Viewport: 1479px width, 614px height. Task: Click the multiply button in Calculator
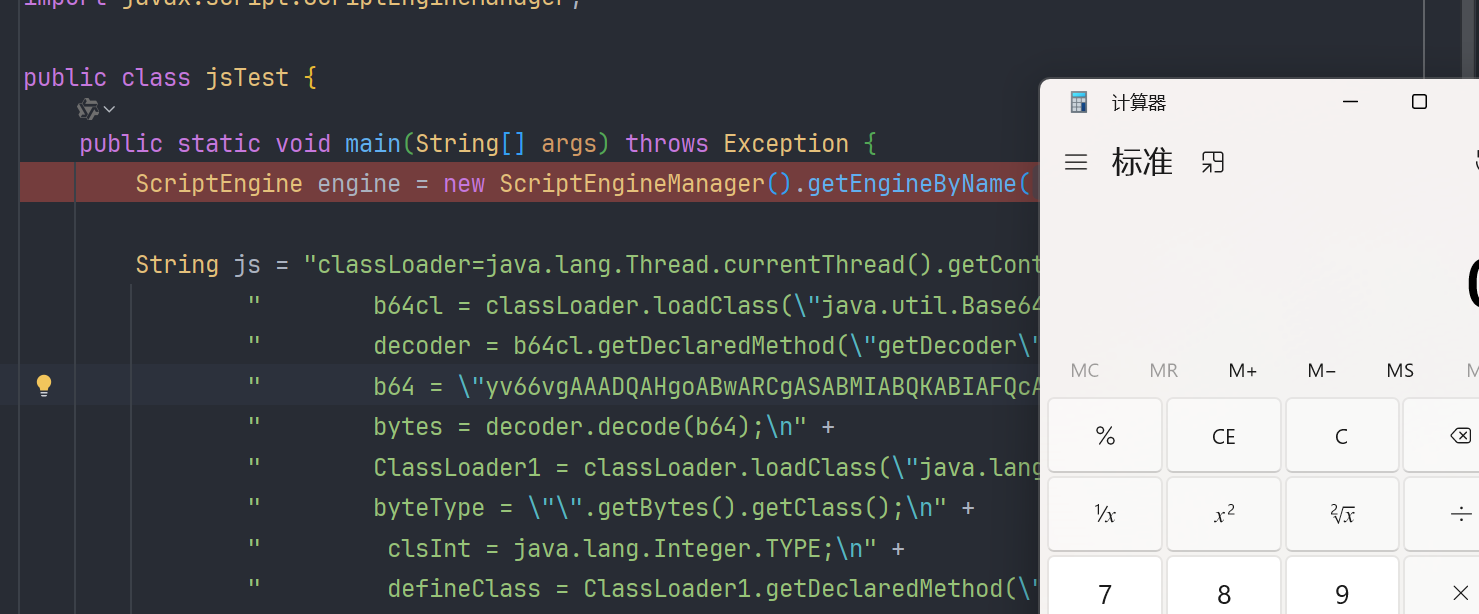click(1441, 586)
